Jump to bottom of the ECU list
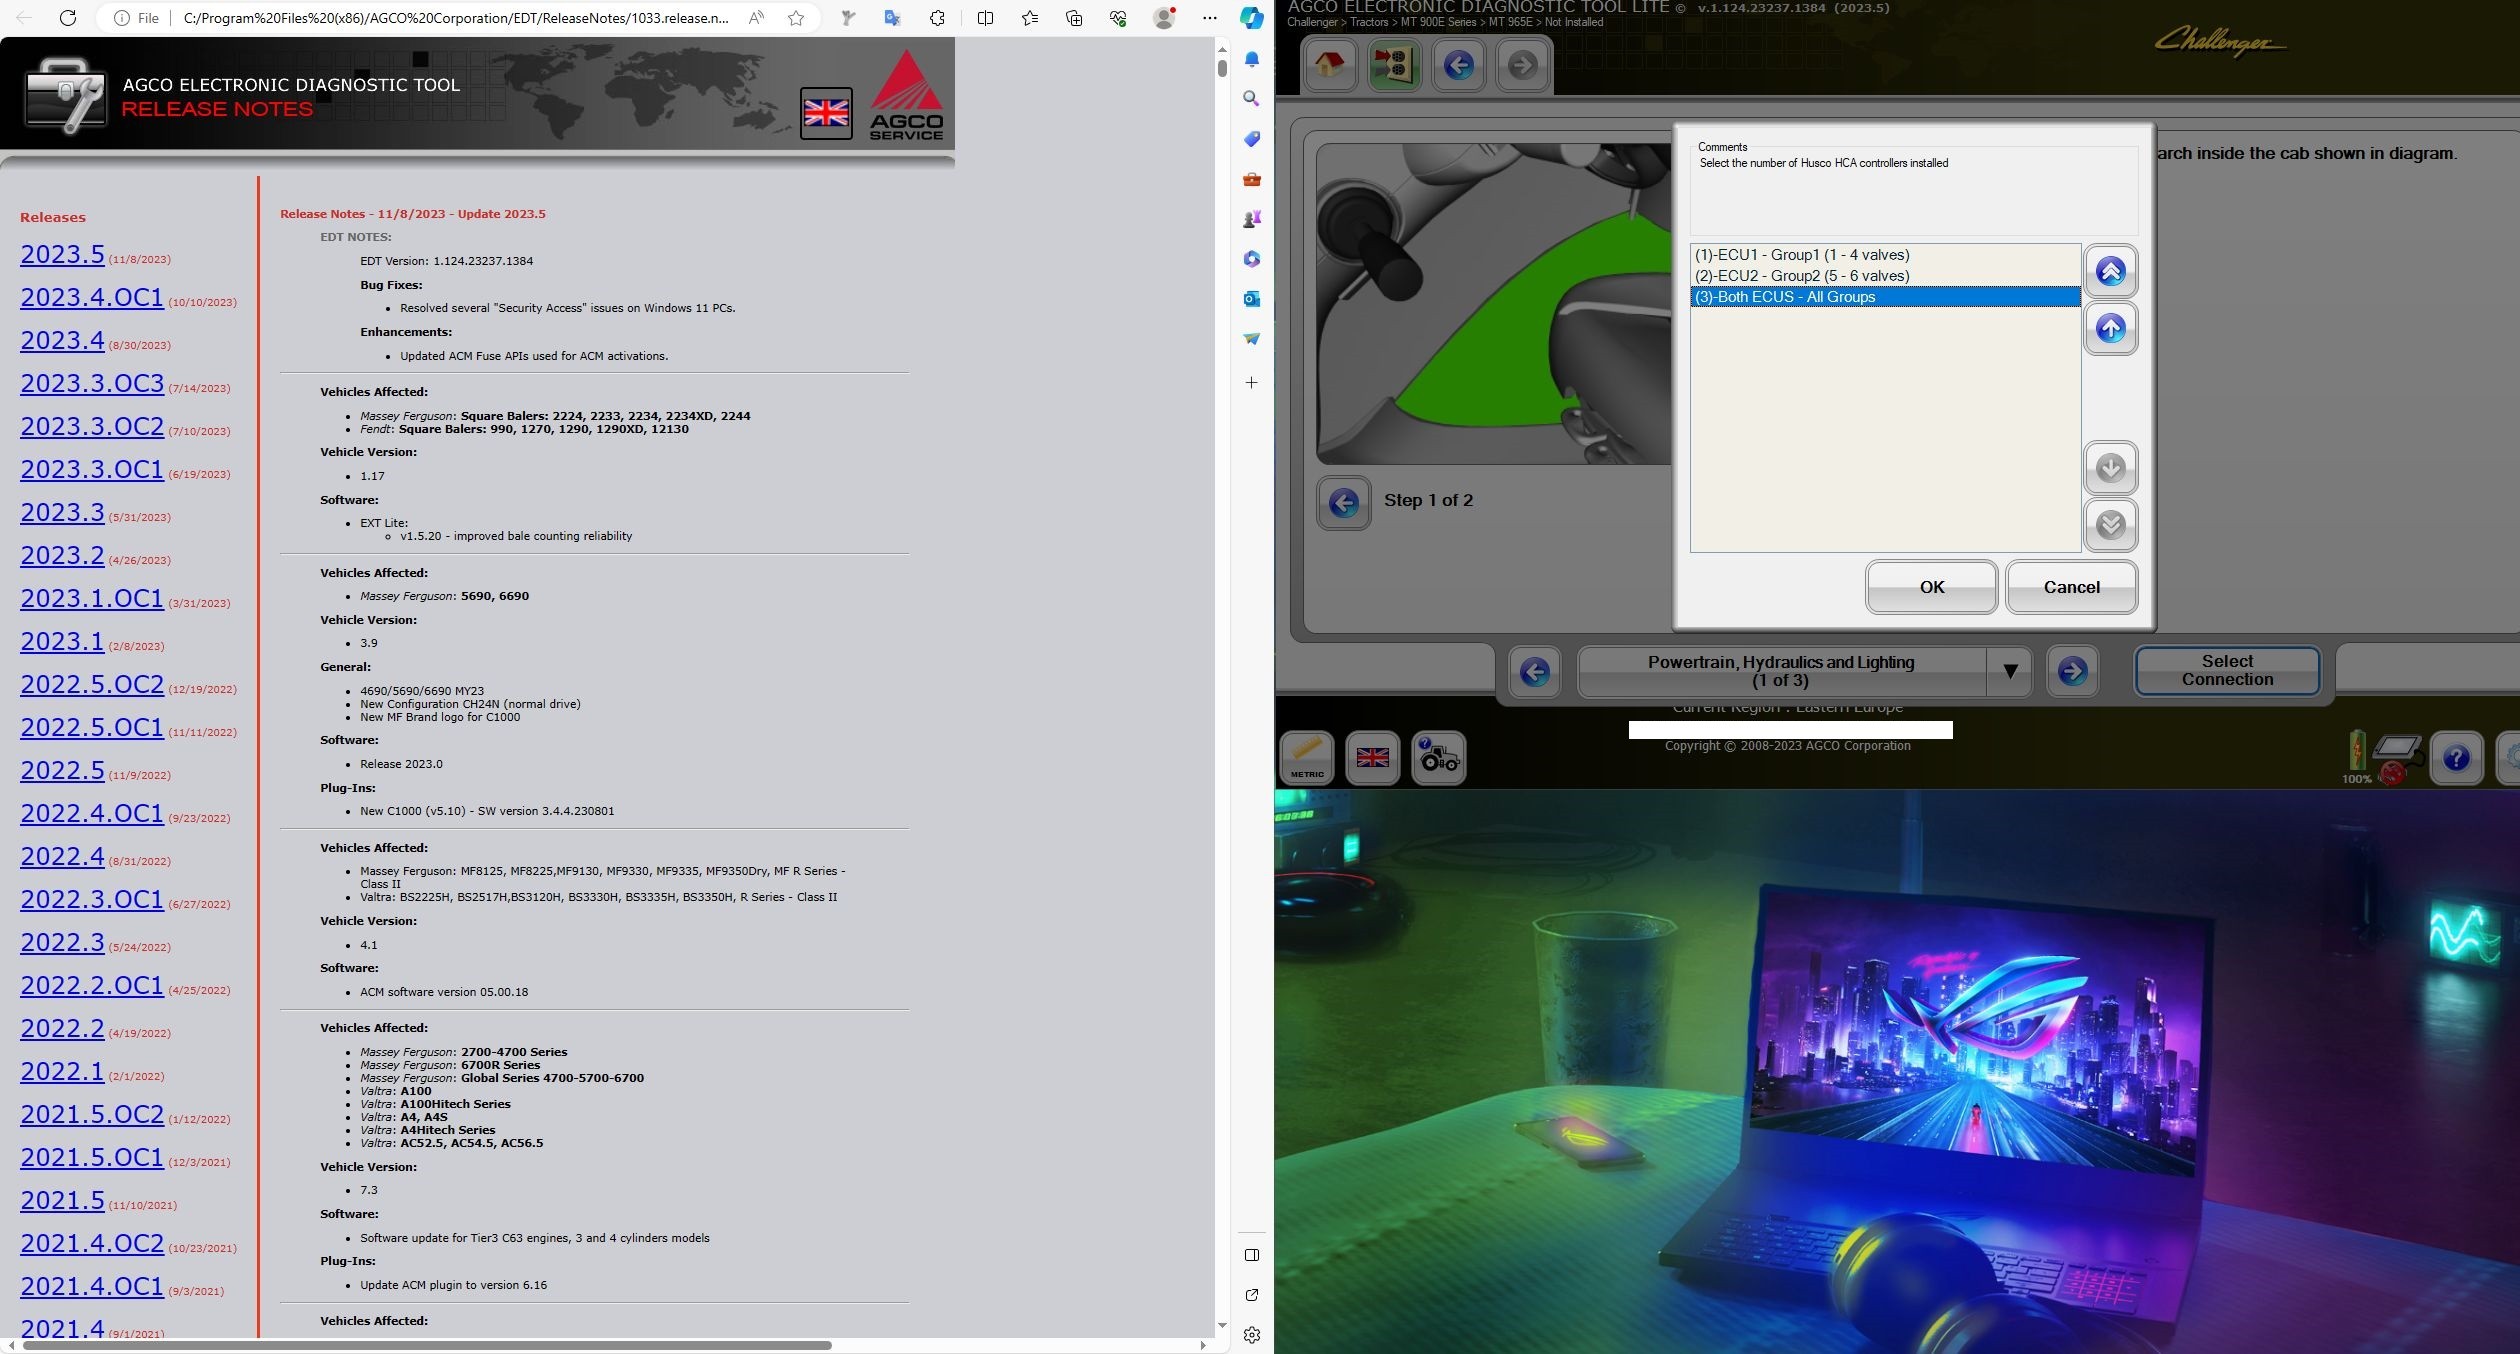The width and height of the screenshot is (2520, 1354). (x=2111, y=525)
